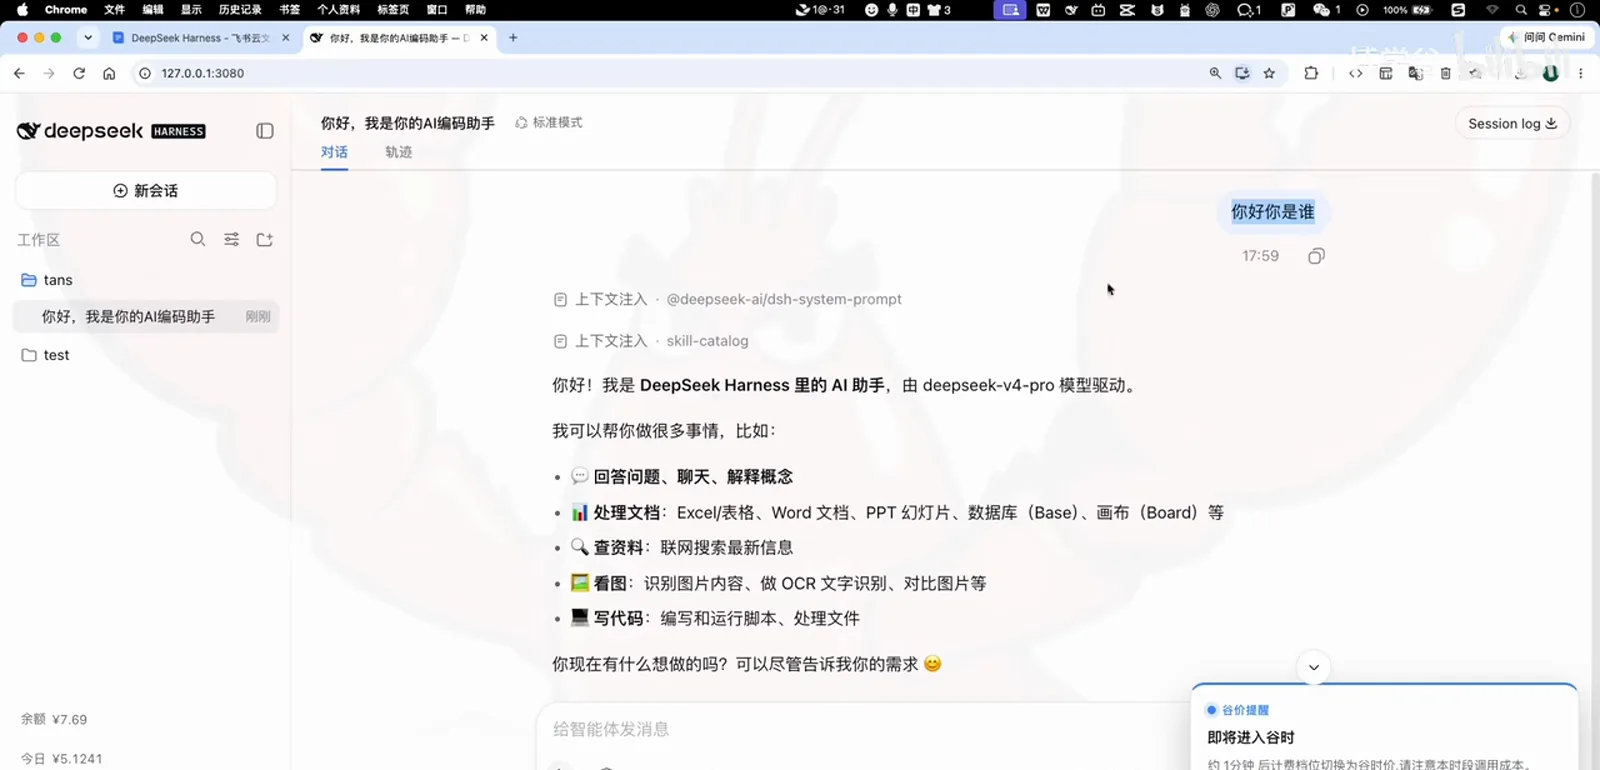Viewport: 1600px width, 770px height.
Task: Expand the tab search dropdown
Action: (x=88, y=38)
